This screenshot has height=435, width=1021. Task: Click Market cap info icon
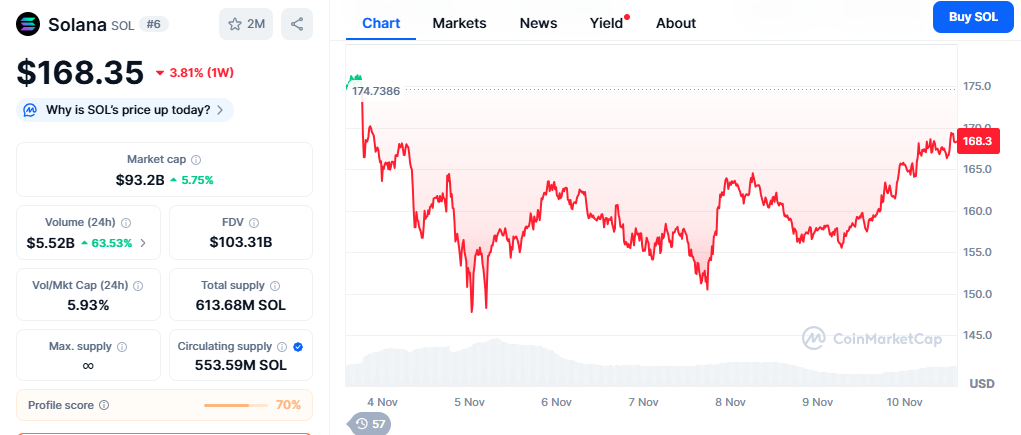(196, 160)
